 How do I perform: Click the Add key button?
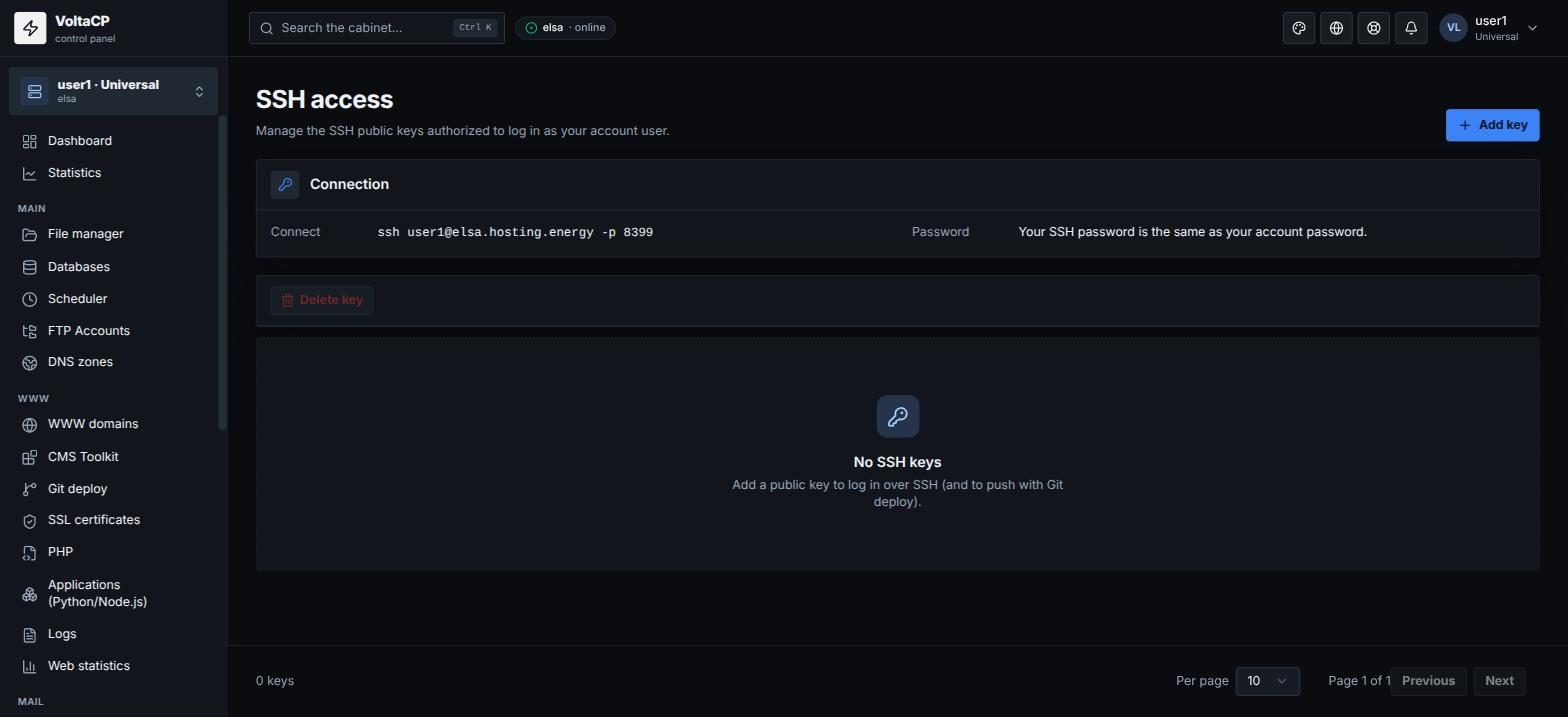click(1492, 125)
